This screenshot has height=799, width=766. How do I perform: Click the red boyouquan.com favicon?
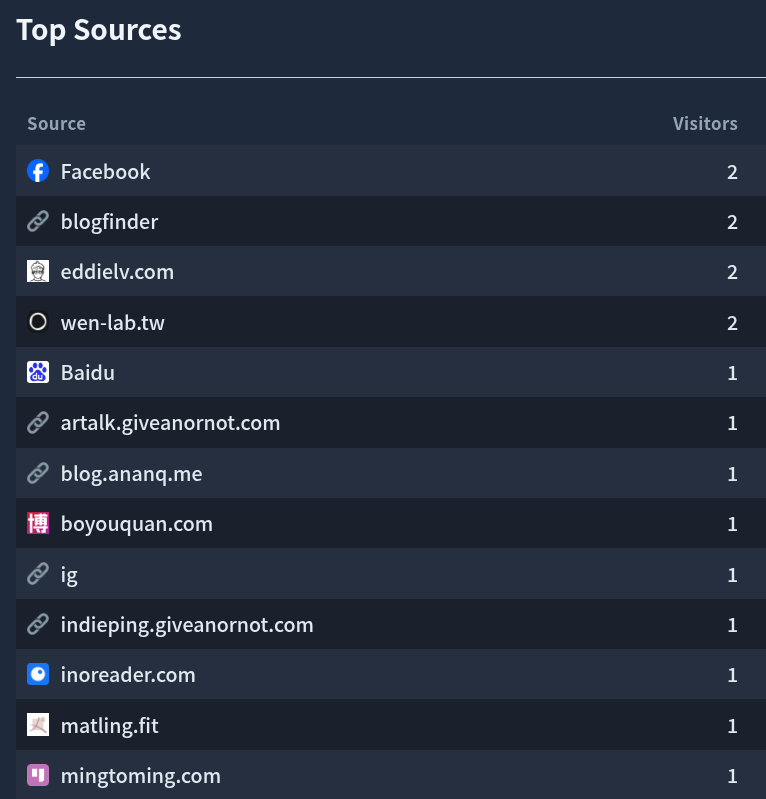[x=38, y=523]
